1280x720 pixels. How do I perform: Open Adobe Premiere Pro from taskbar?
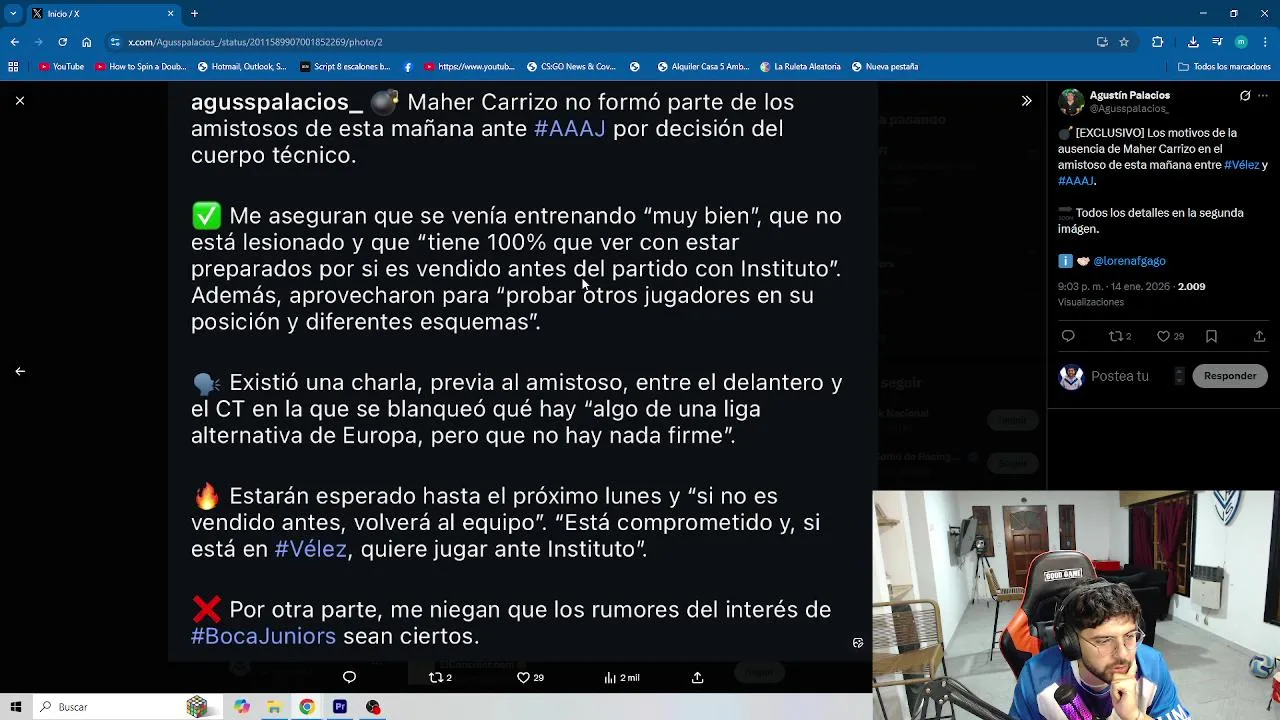click(340, 707)
